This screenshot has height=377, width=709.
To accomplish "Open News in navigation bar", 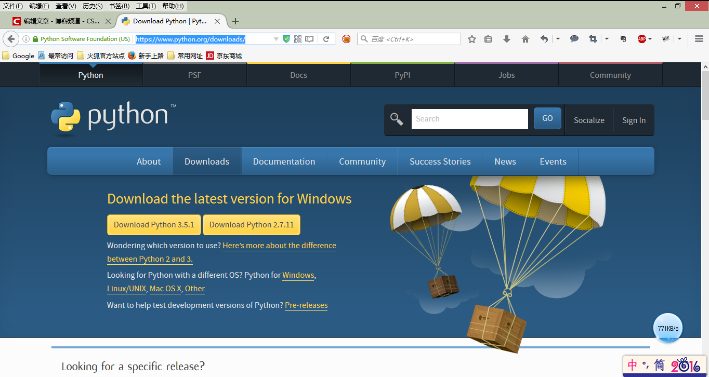I will coord(505,161).
